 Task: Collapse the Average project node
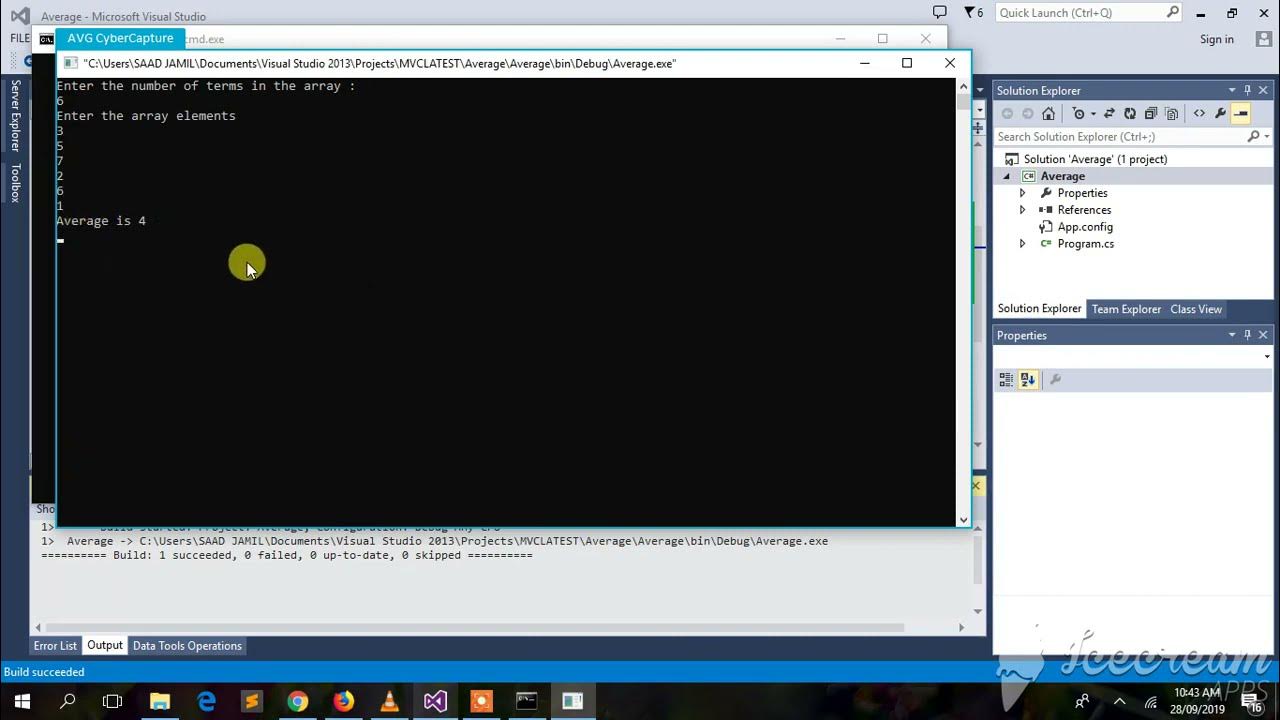pos(1007,176)
